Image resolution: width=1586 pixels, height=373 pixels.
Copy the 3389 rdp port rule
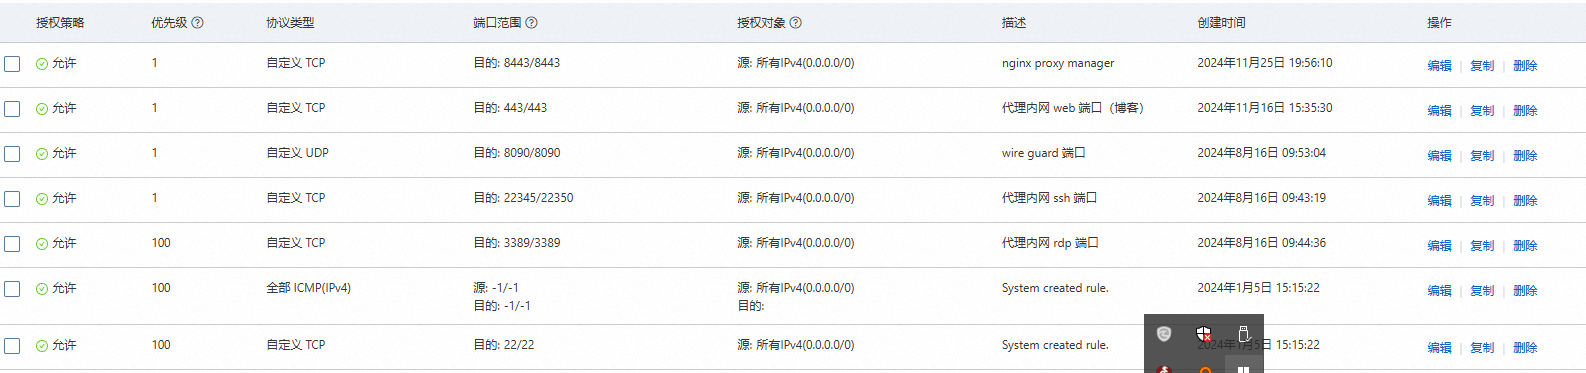coord(1482,246)
